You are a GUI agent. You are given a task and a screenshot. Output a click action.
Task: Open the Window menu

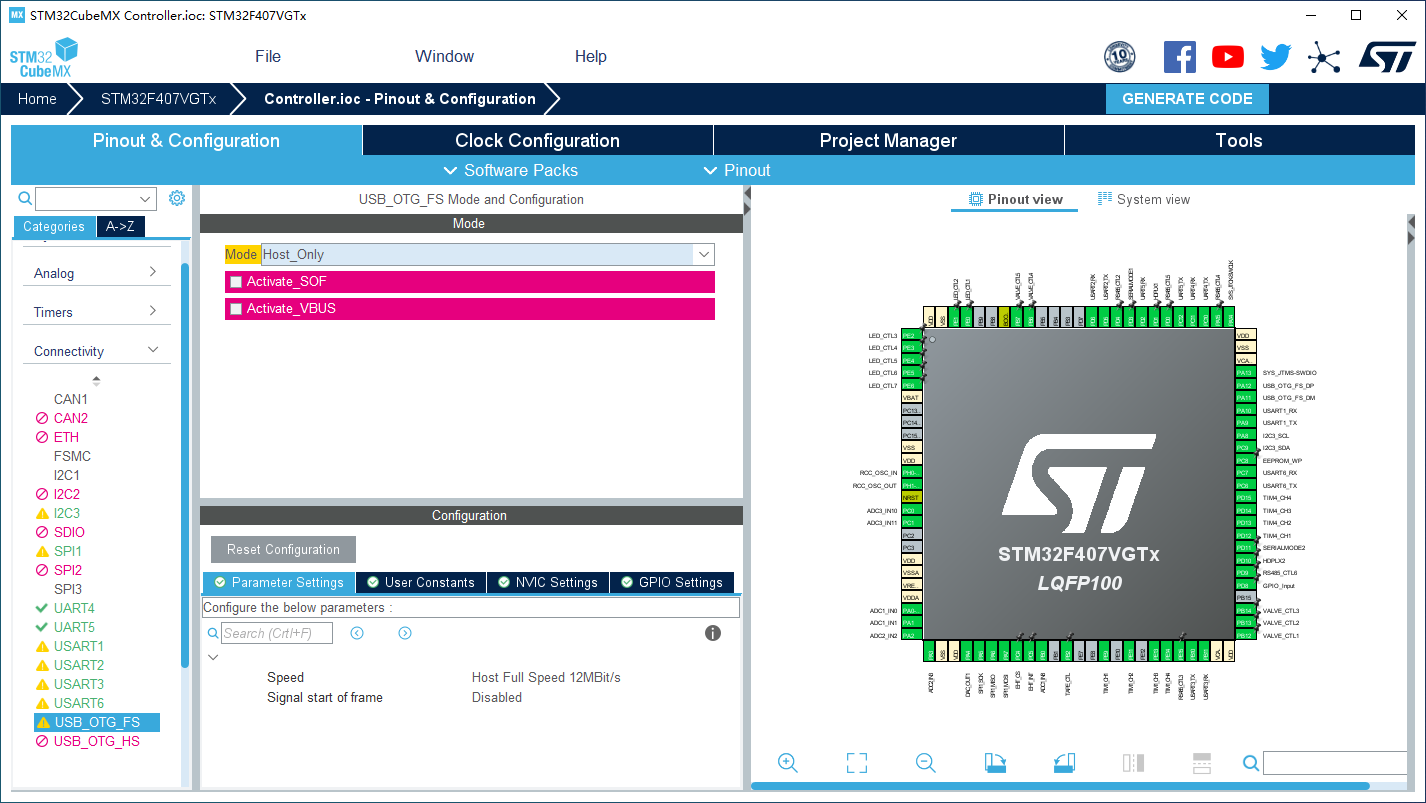[x=445, y=56]
